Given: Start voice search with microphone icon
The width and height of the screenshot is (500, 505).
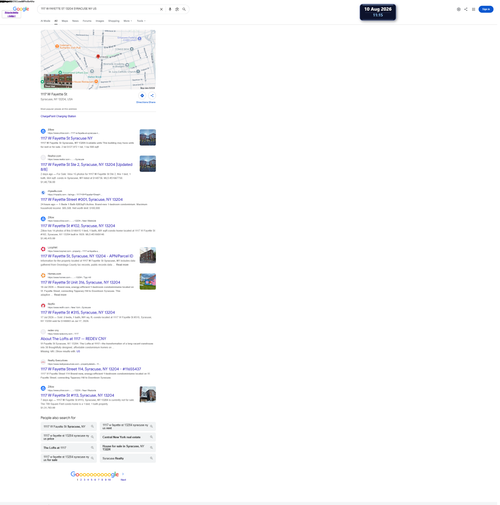Looking at the screenshot, I should tap(170, 9).
